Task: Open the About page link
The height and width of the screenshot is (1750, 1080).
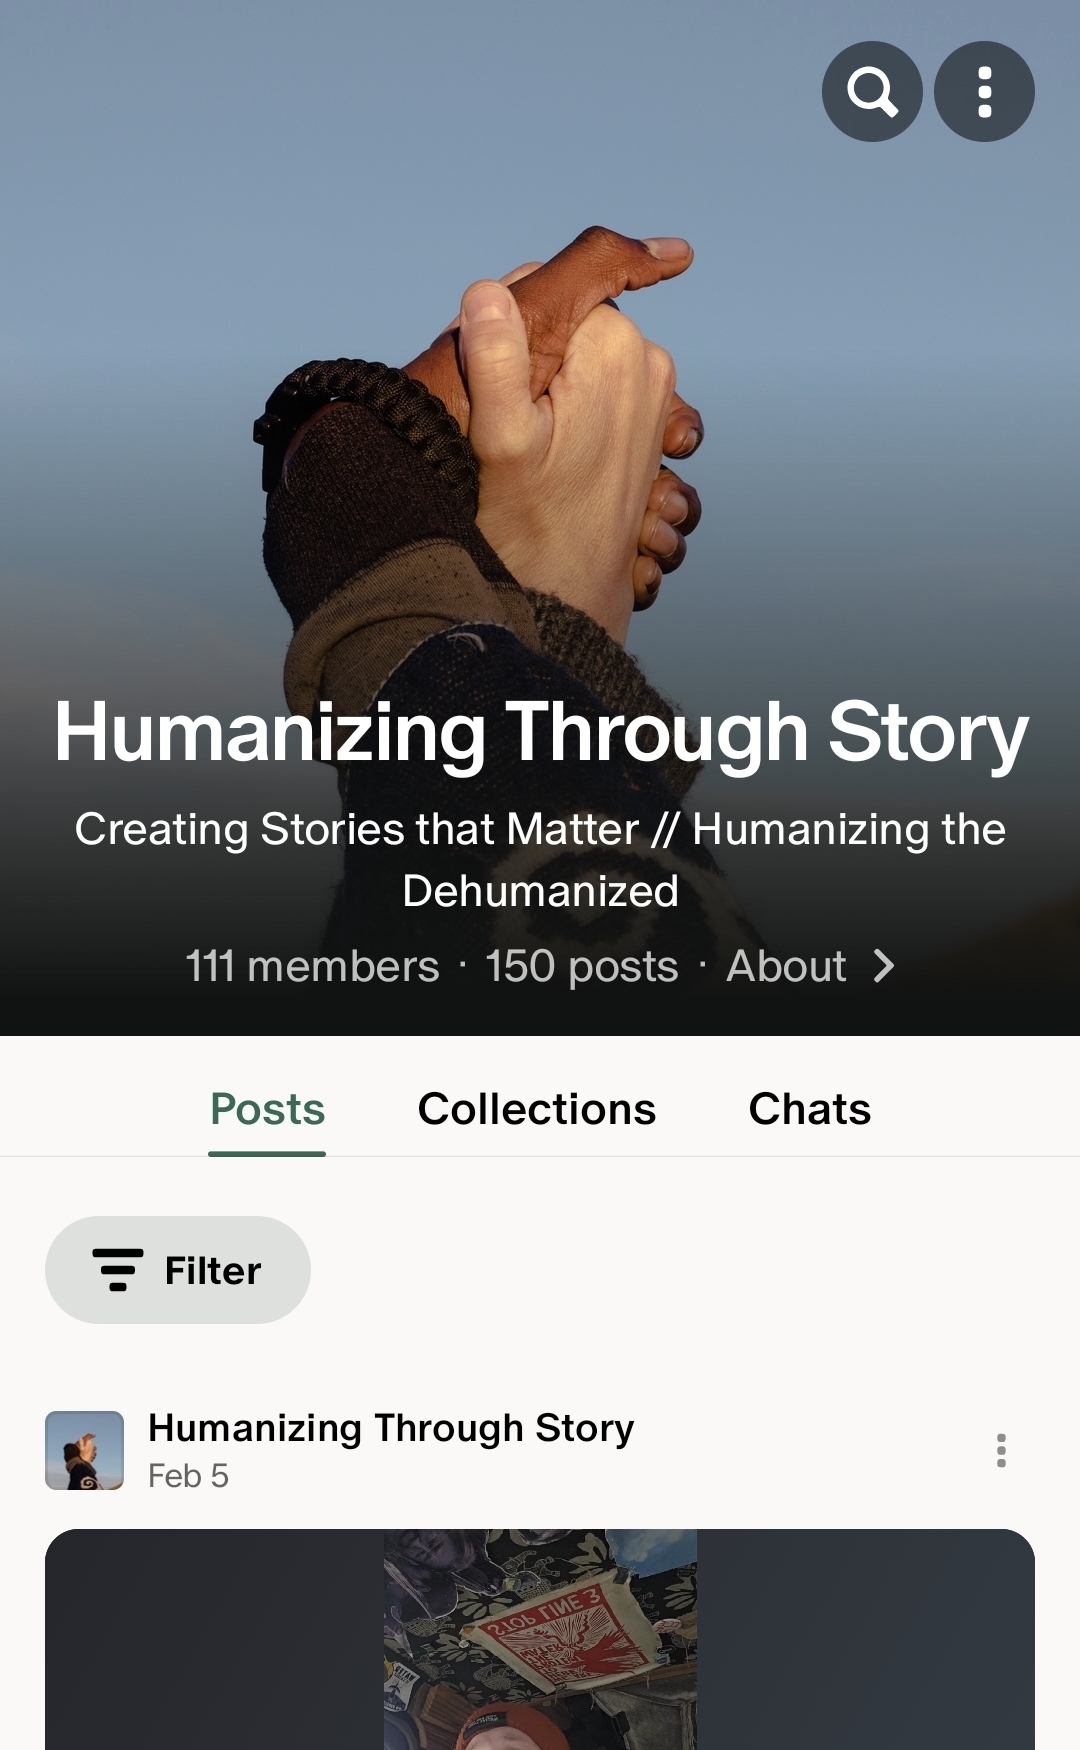Action: coord(787,966)
